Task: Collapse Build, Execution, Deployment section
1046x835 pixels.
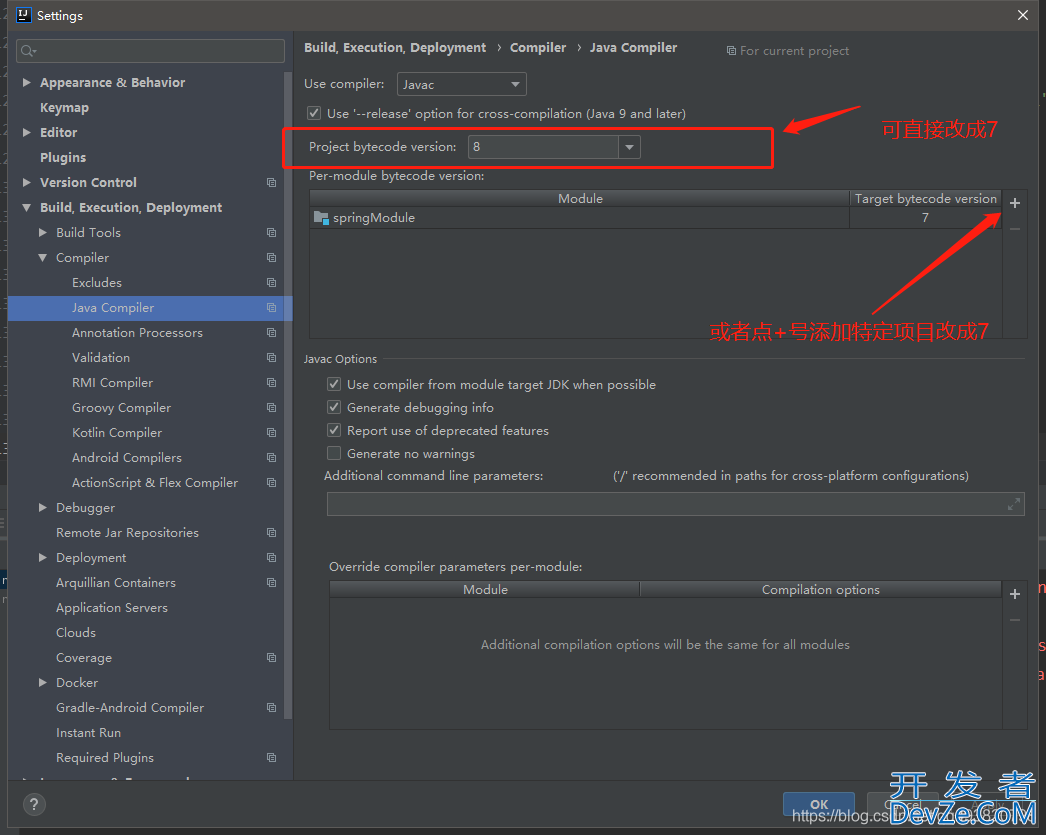Action: tap(27, 207)
